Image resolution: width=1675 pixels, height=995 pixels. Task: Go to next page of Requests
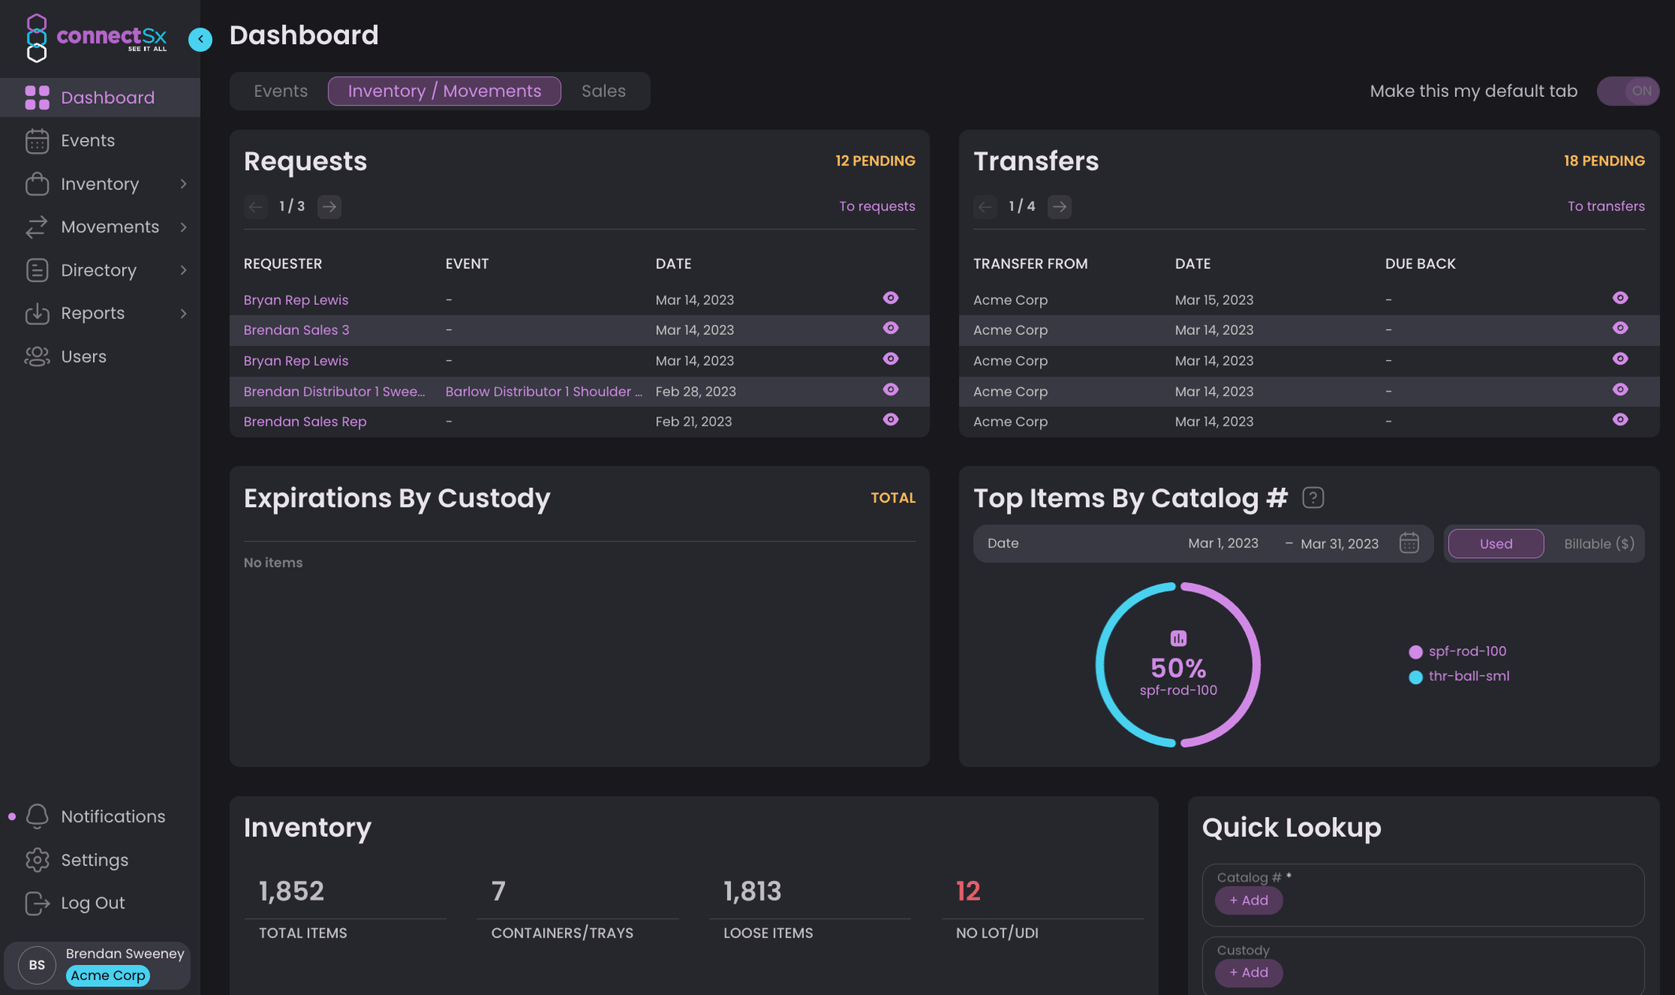pos(329,207)
